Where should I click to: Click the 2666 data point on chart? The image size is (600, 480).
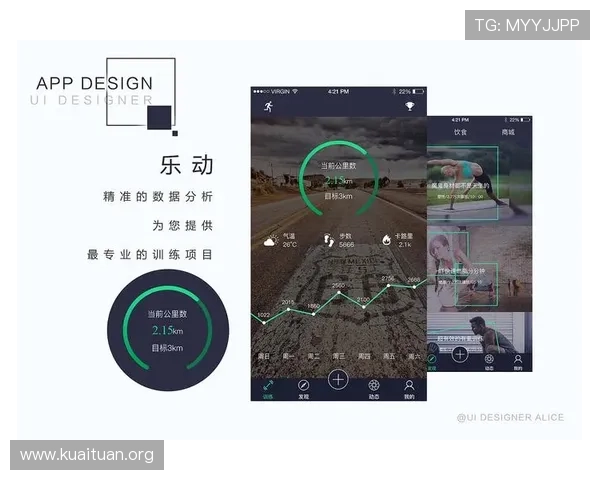click(414, 286)
